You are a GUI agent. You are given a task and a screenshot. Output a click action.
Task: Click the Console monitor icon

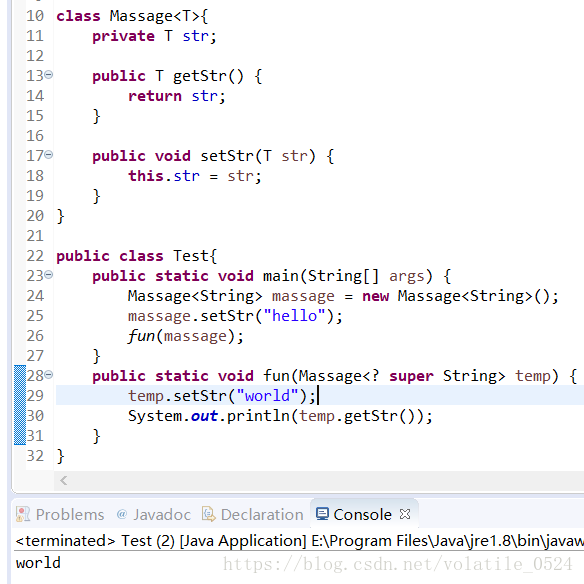click(x=322, y=514)
